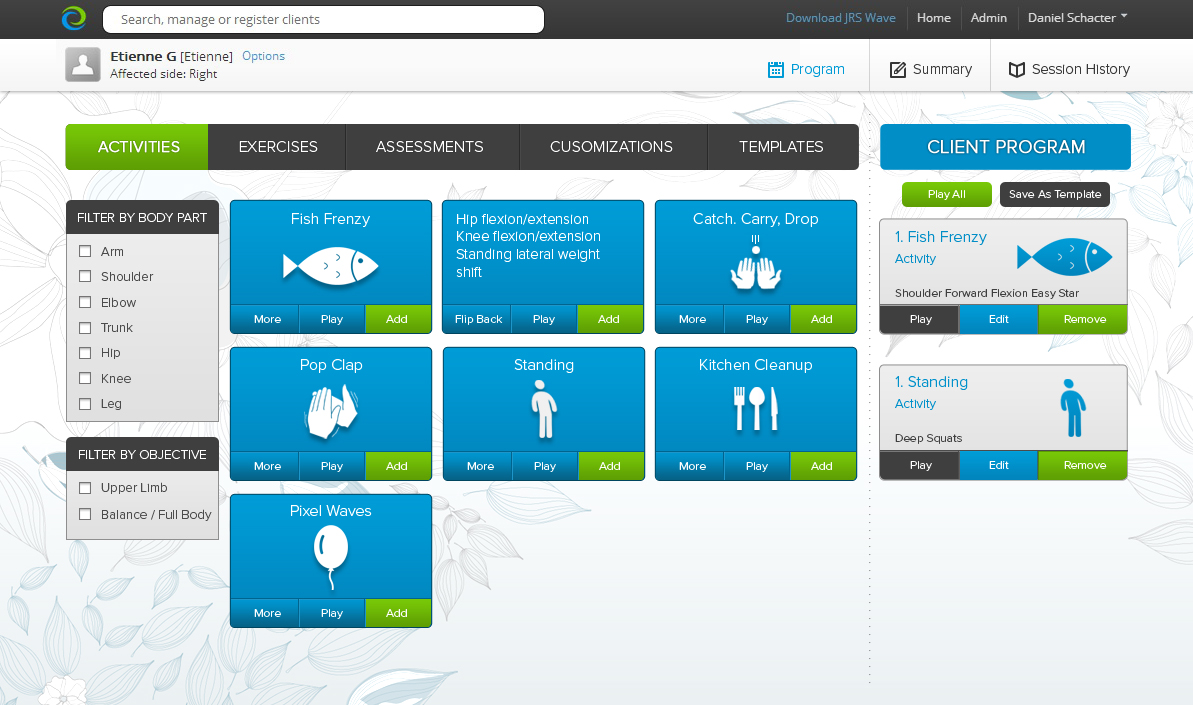The height and width of the screenshot is (705, 1193).
Task: Check the Upper Limb objective filter
Action: 85,487
